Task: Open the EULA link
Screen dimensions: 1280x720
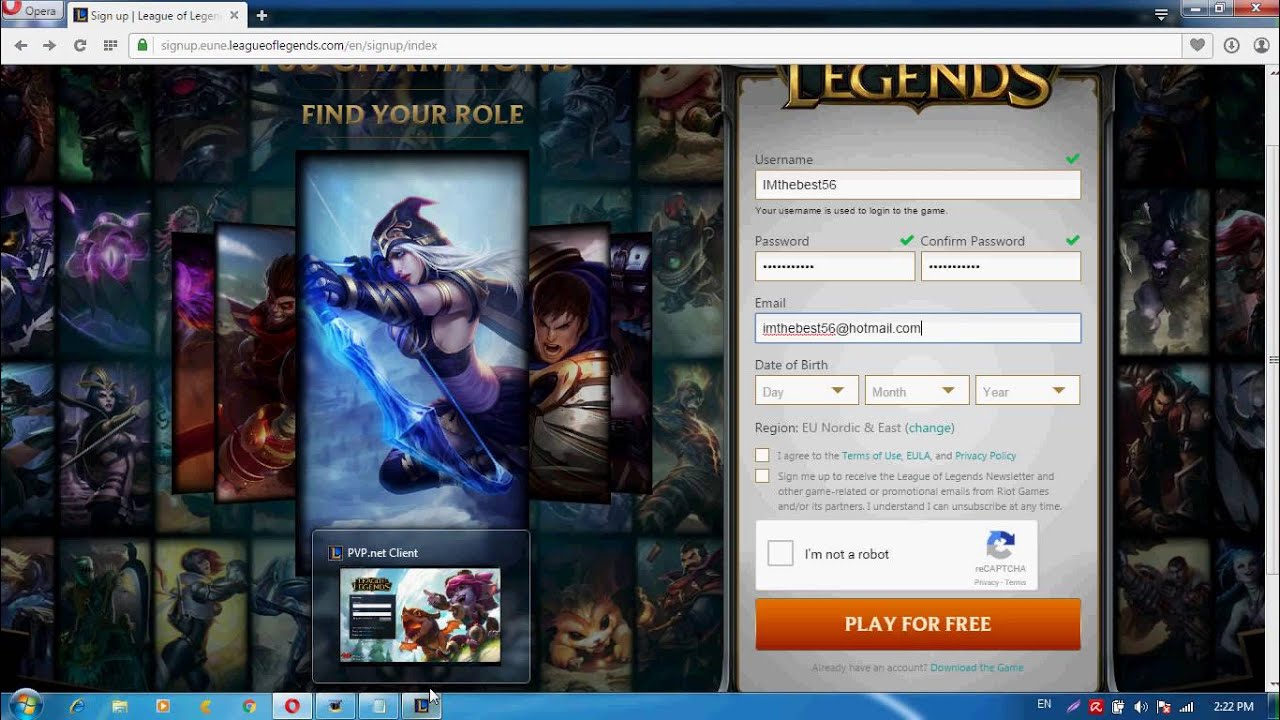Action: (x=918, y=456)
